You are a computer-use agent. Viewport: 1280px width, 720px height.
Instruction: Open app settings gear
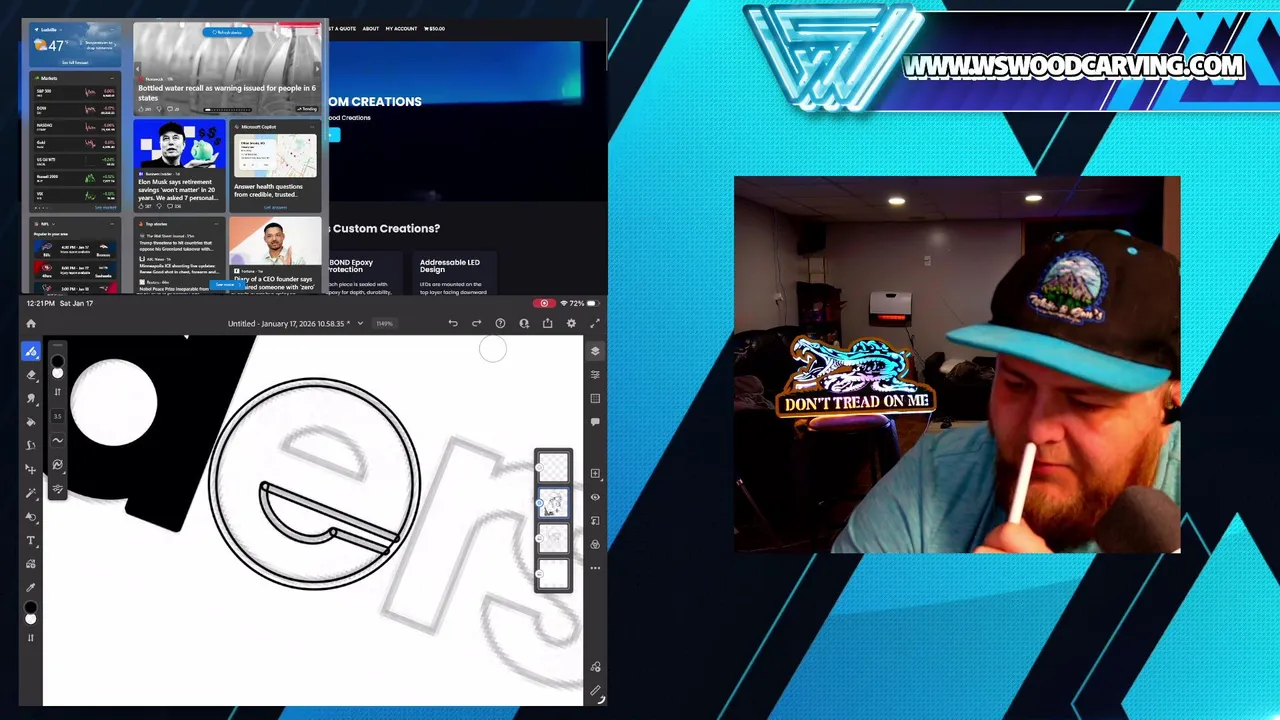[x=571, y=323]
